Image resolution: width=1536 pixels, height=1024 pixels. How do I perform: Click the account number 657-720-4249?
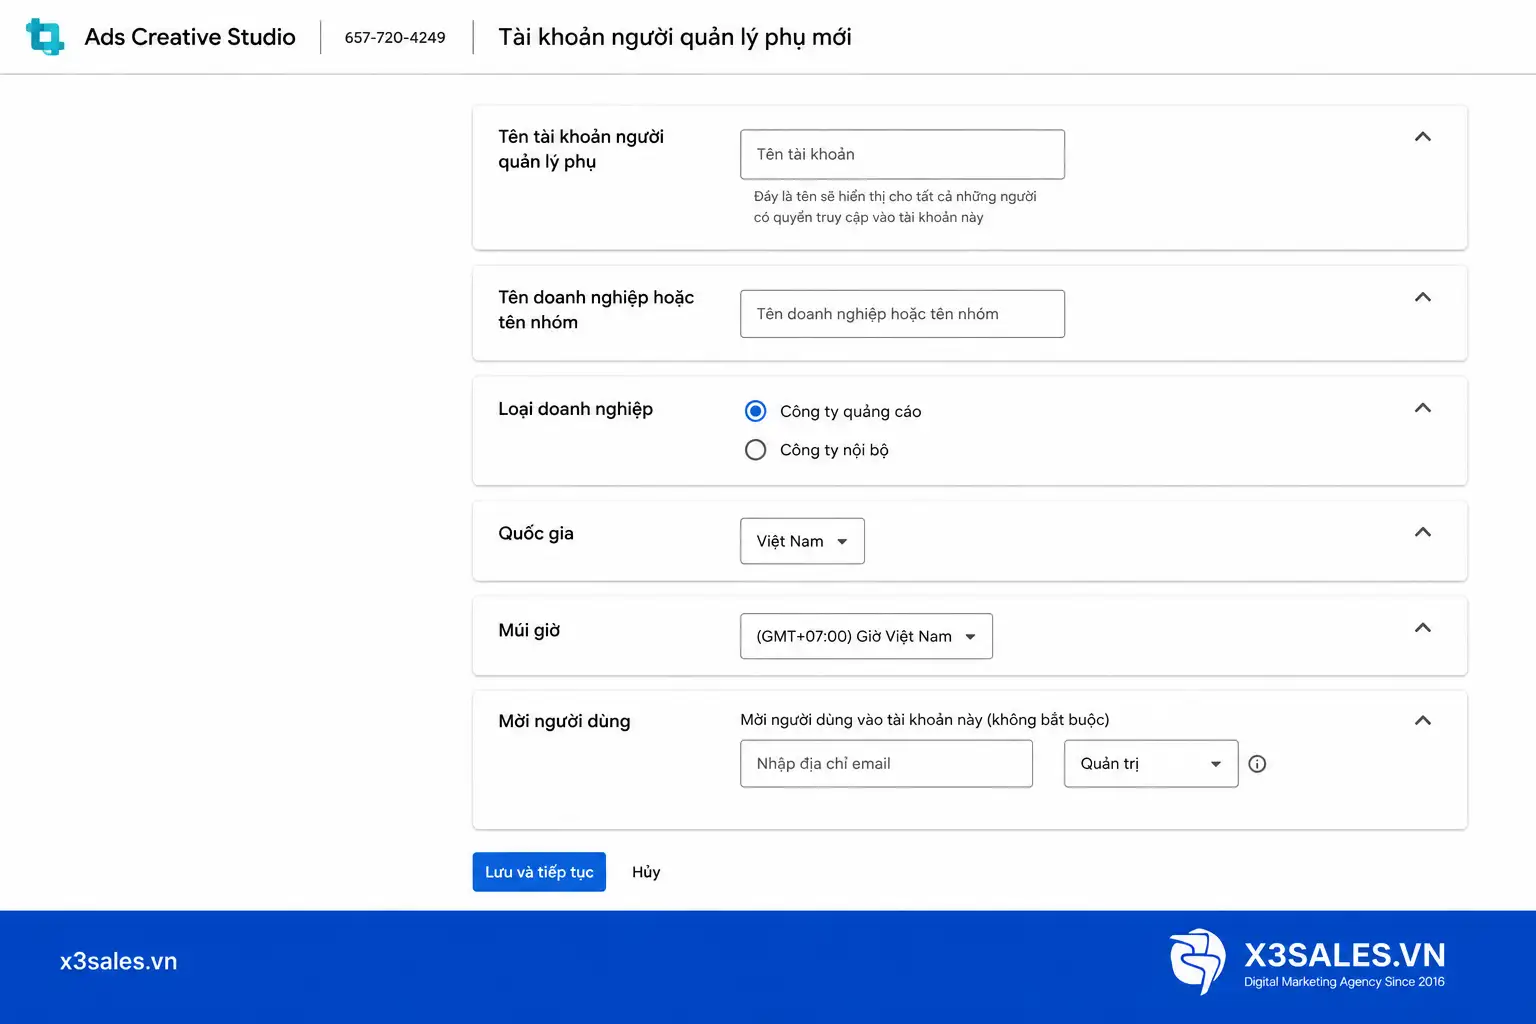pyautogui.click(x=395, y=38)
